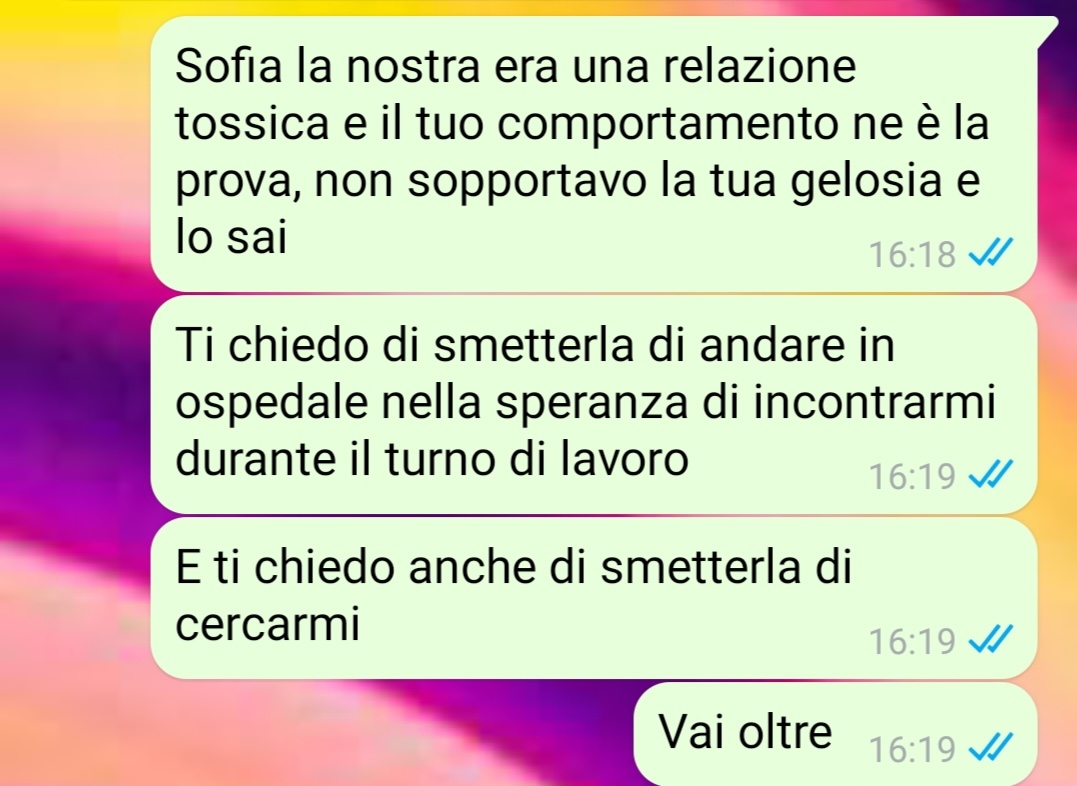Tap the word ospedale in the second message

tap(272, 404)
